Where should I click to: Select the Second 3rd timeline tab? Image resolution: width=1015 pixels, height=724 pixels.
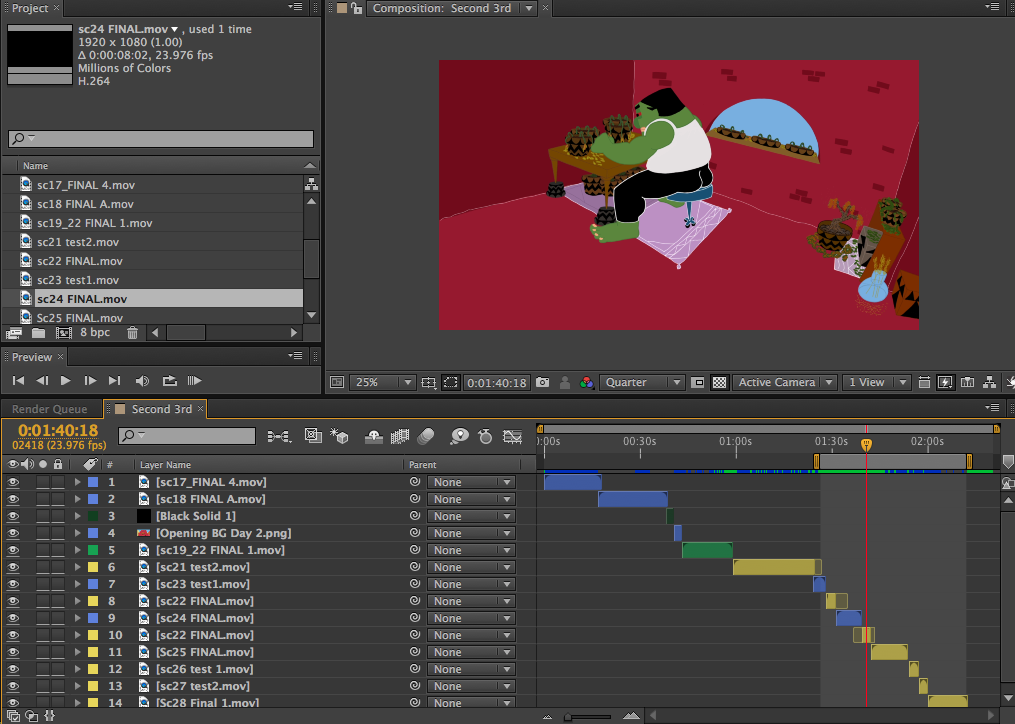(161, 409)
